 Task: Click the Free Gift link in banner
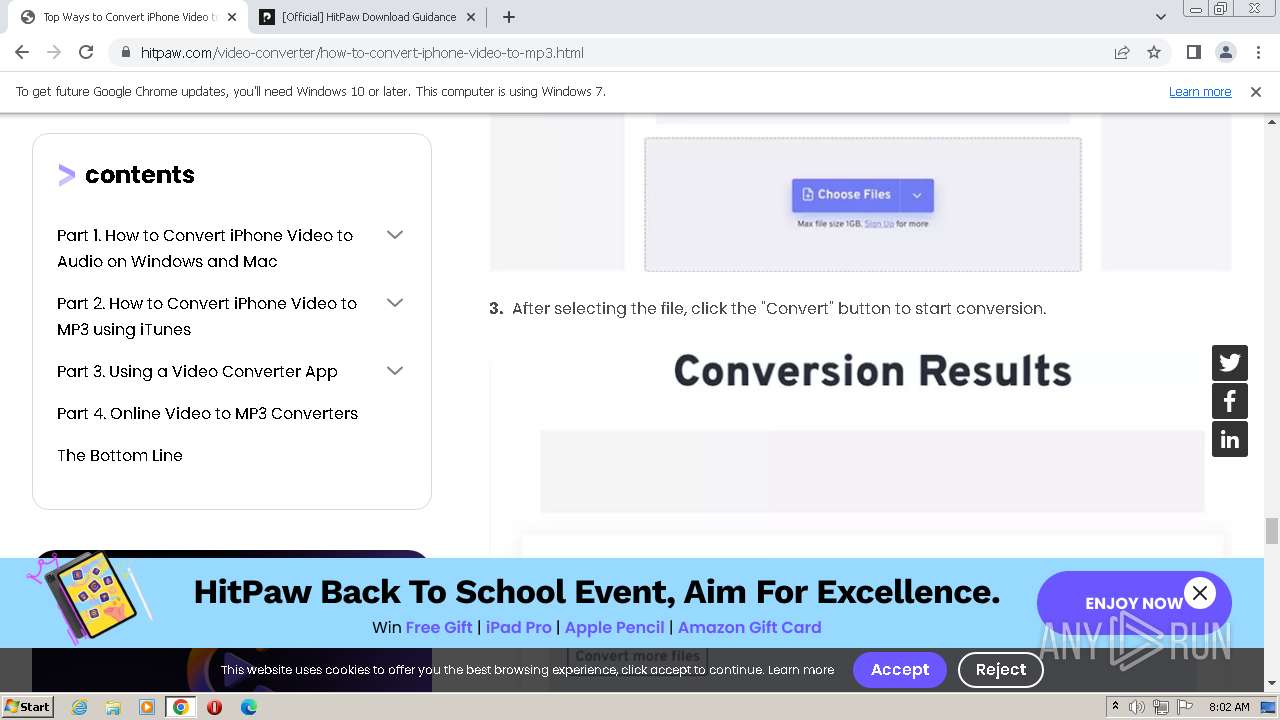tap(439, 627)
